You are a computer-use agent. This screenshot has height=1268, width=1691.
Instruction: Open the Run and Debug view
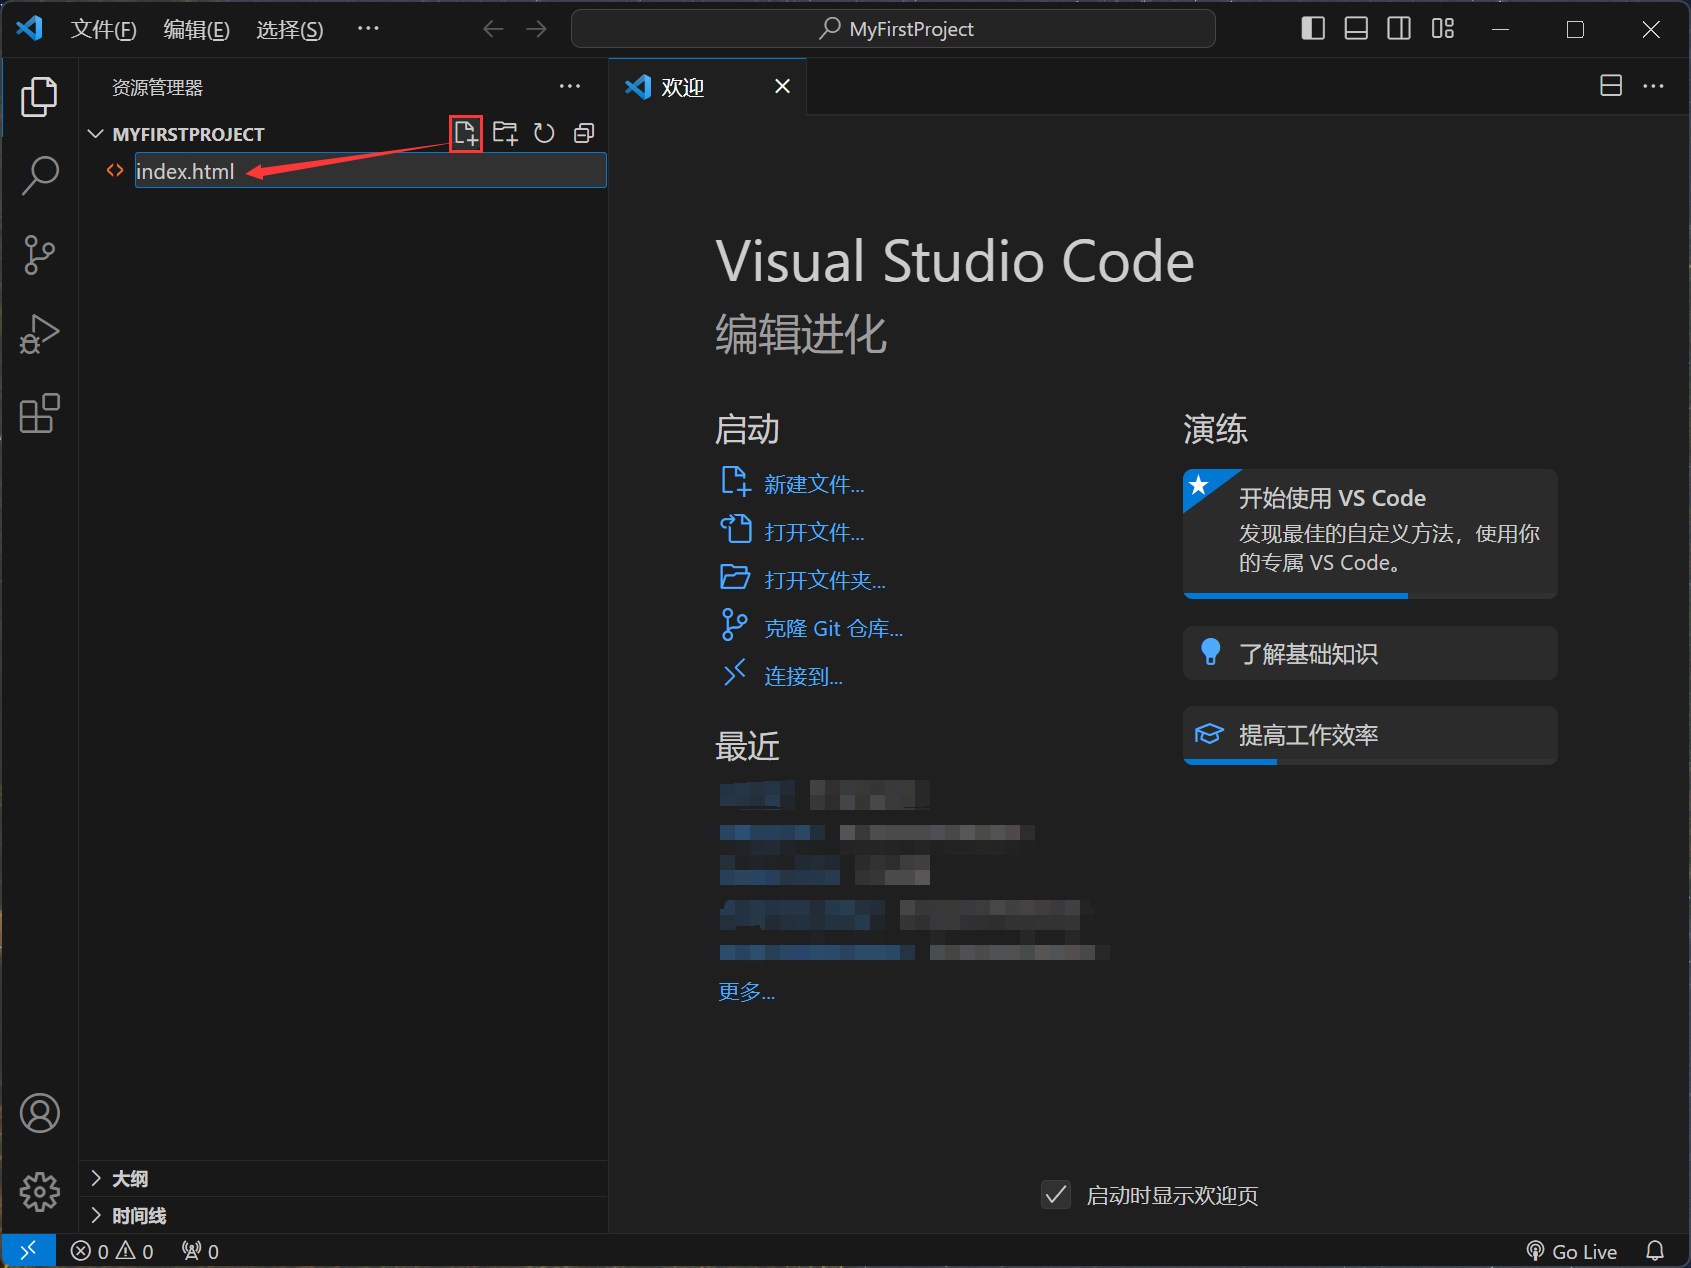pos(39,334)
